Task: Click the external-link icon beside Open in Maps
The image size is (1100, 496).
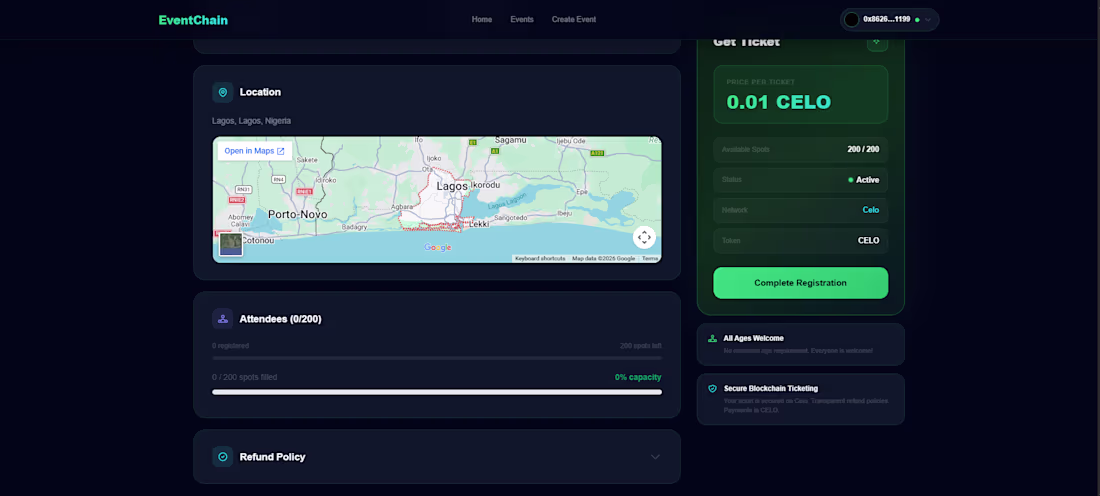Action: (x=281, y=151)
